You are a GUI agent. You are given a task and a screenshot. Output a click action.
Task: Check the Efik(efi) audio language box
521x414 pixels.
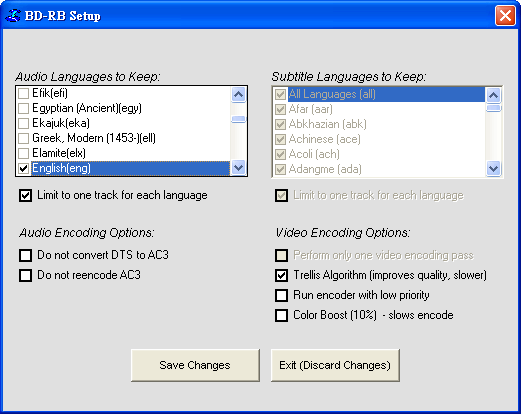(x=23, y=93)
